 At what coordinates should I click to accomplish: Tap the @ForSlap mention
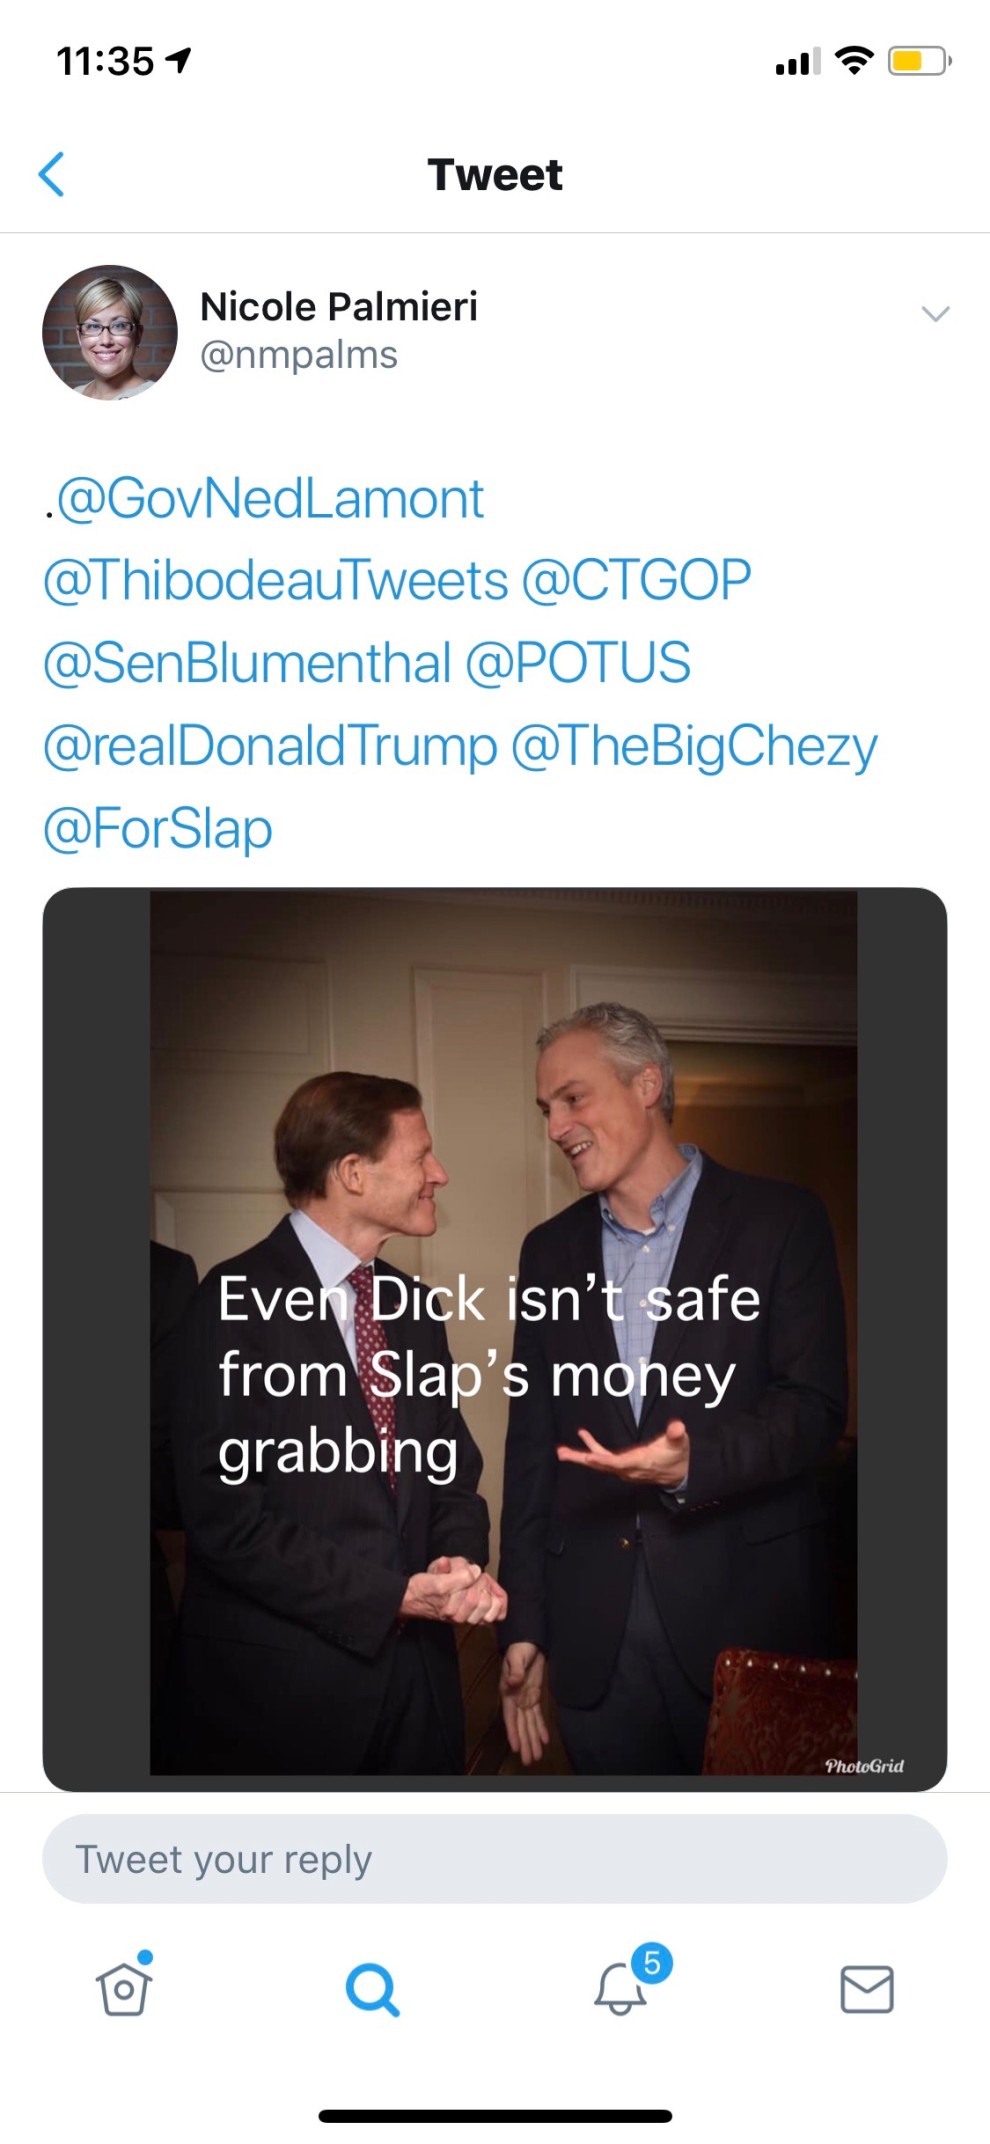coord(158,829)
